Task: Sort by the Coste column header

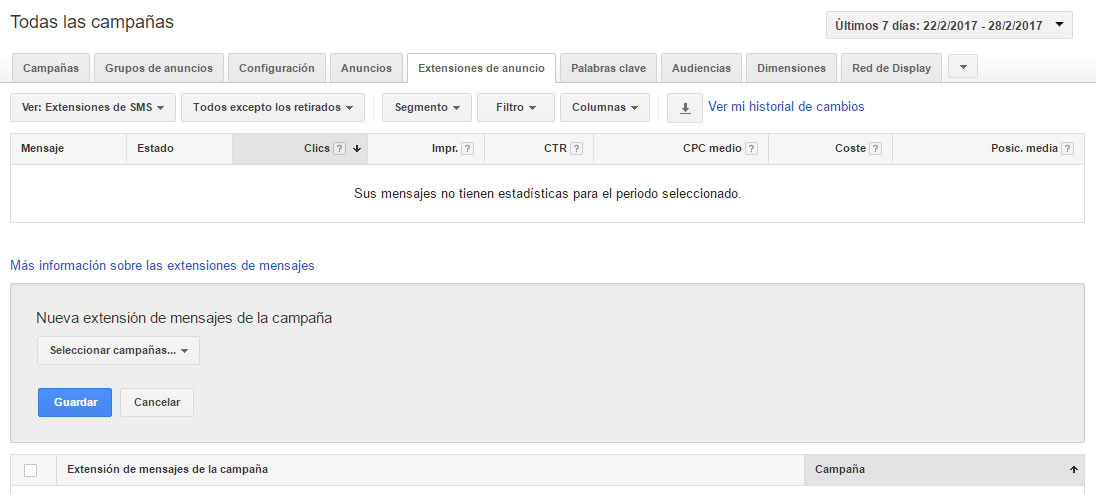Action: coord(830,149)
